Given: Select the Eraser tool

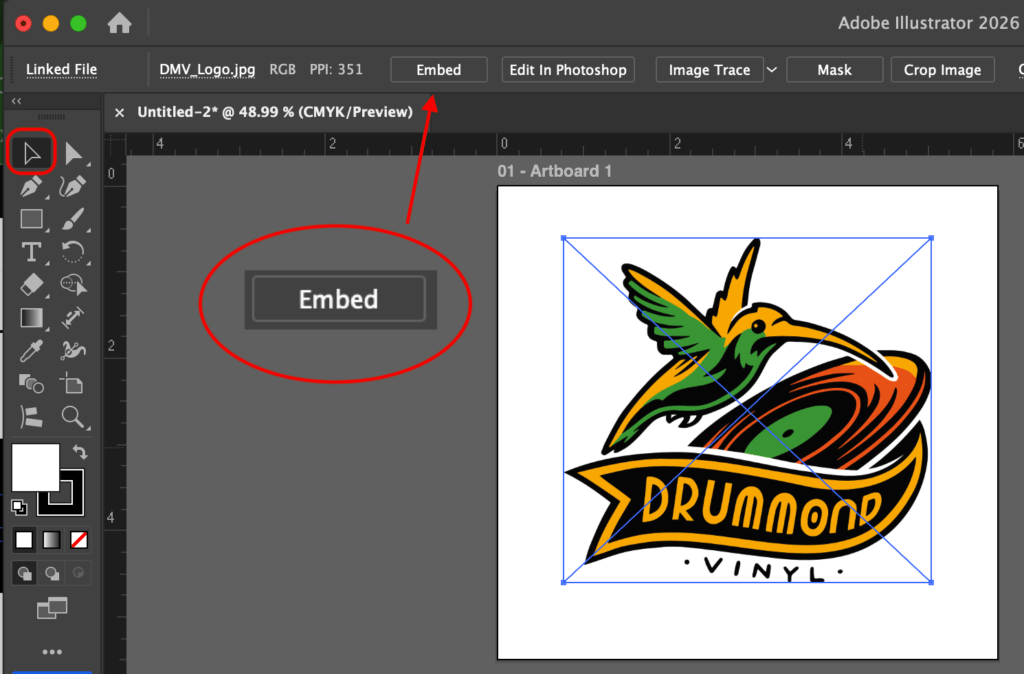Looking at the screenshot, I should coord(31,284).
